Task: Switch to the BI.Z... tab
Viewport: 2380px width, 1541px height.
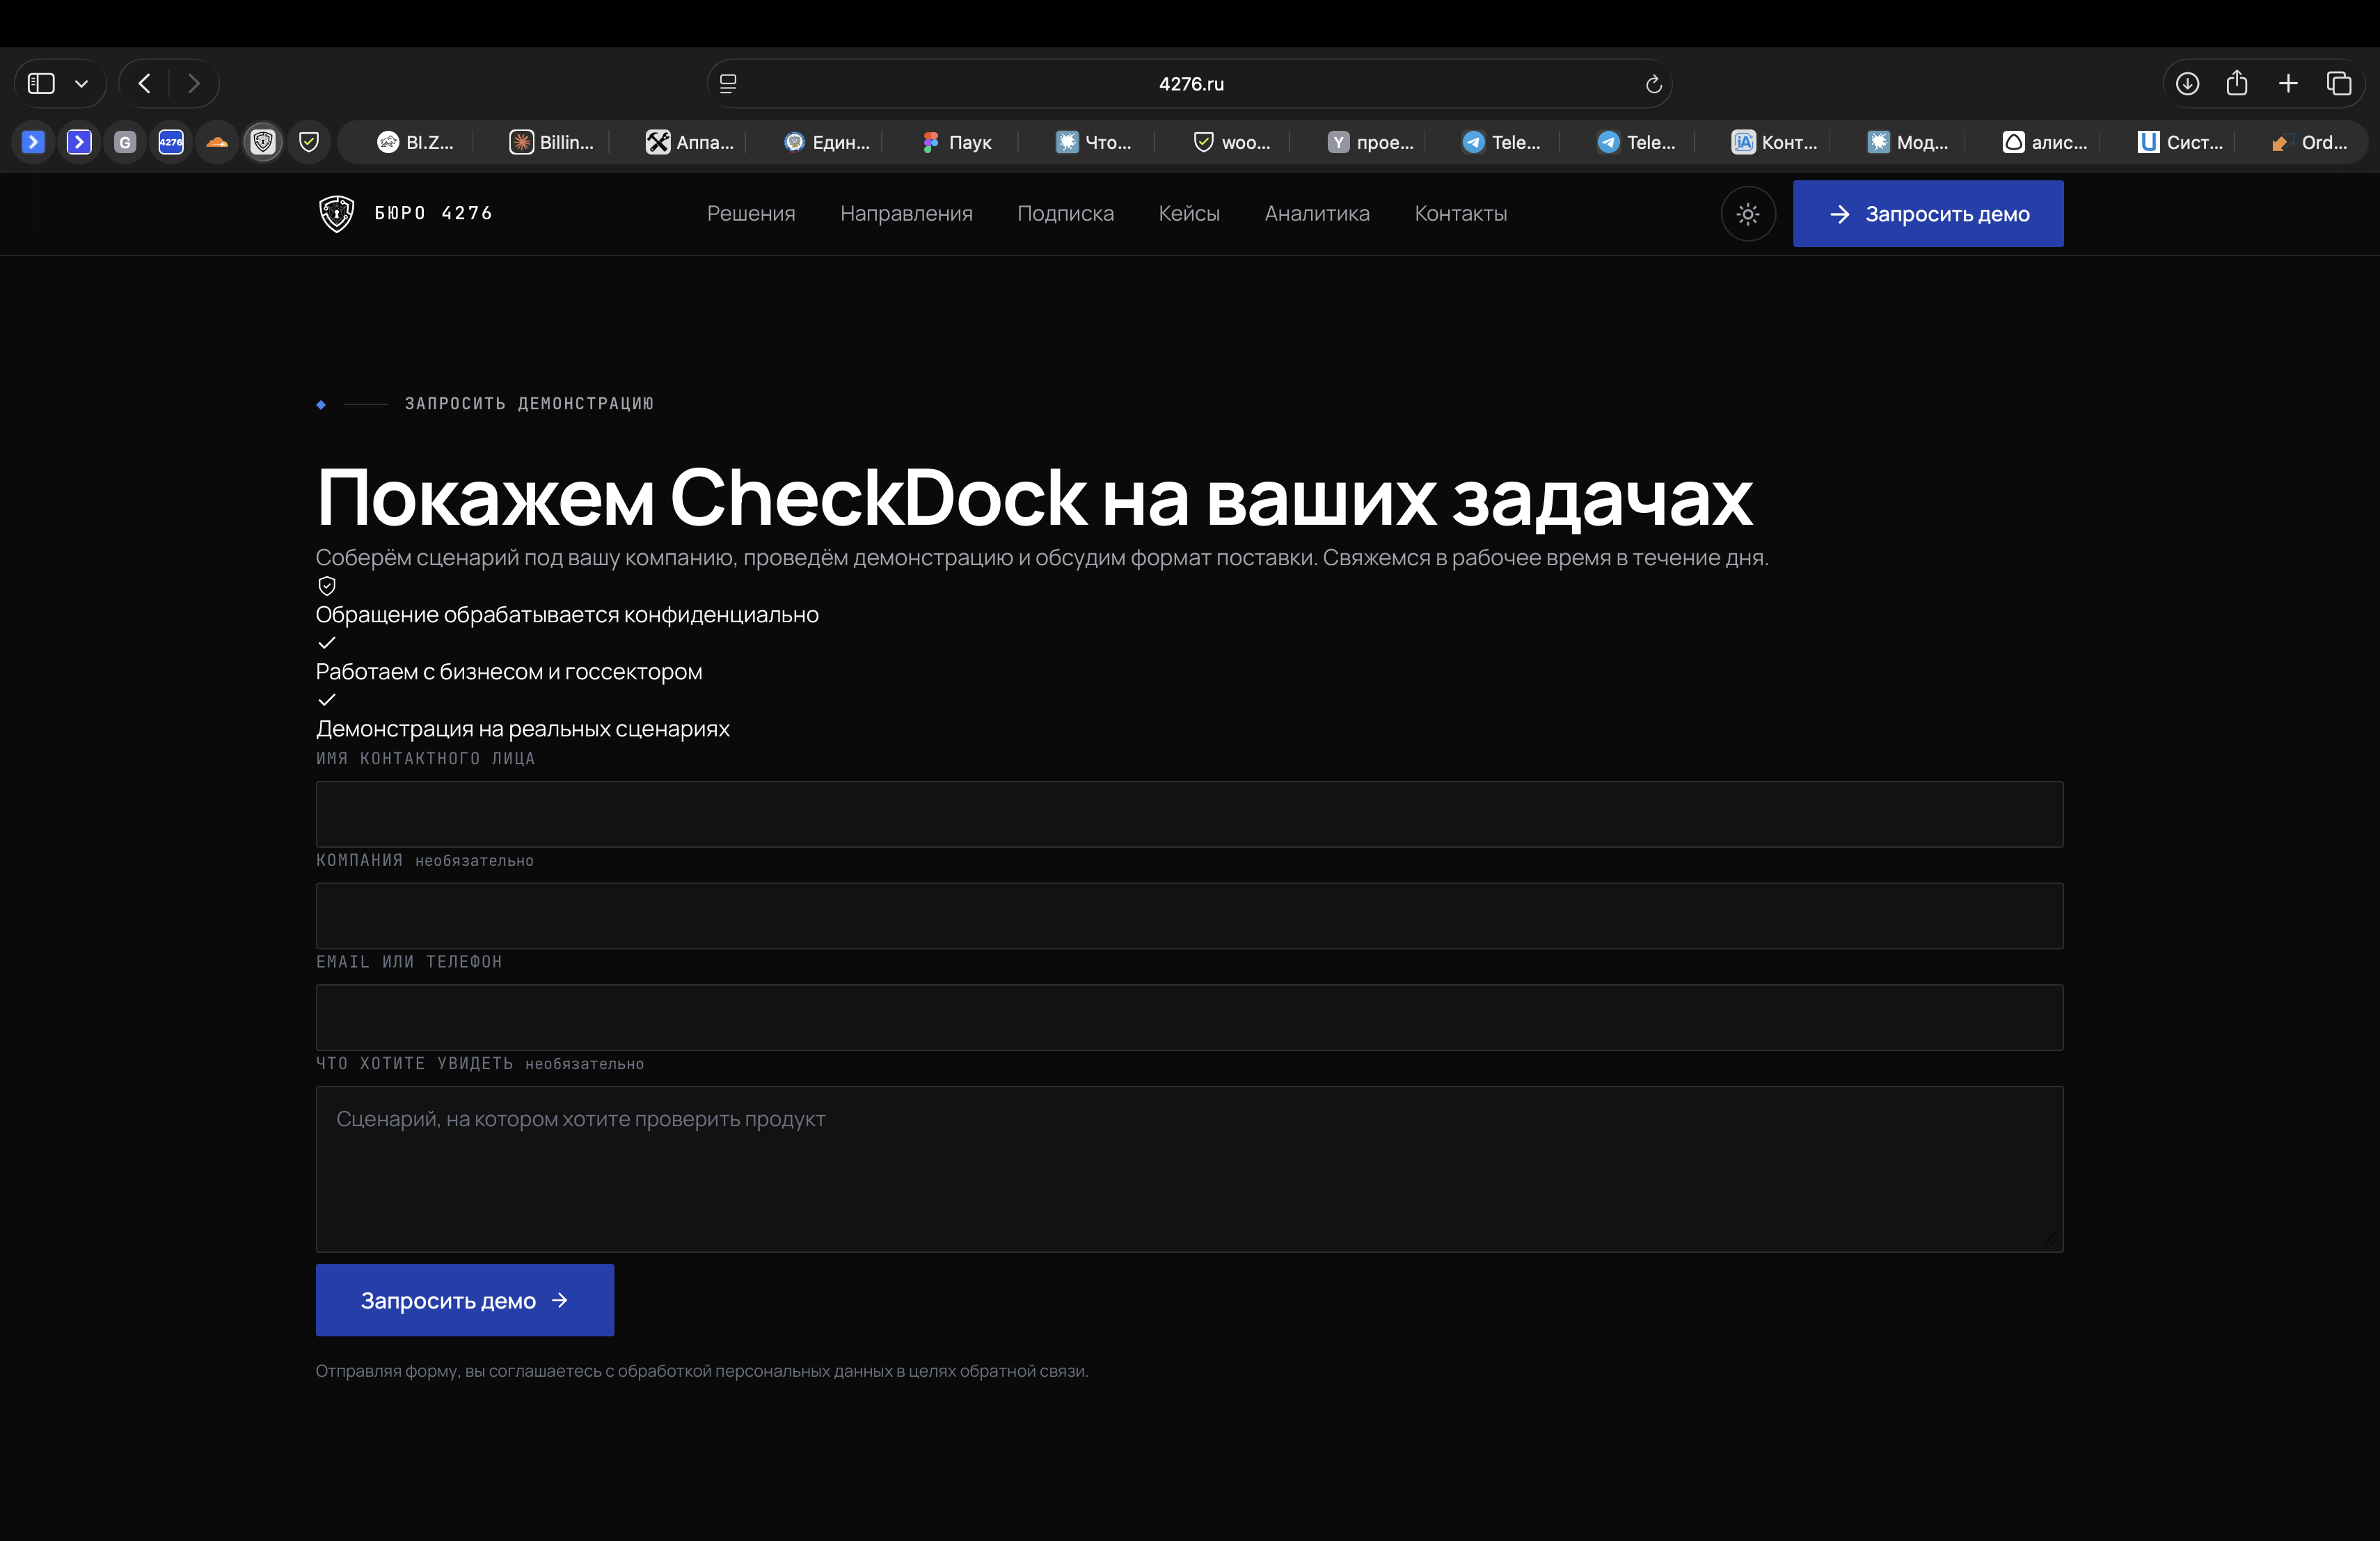Action: (x=415, y=142)
